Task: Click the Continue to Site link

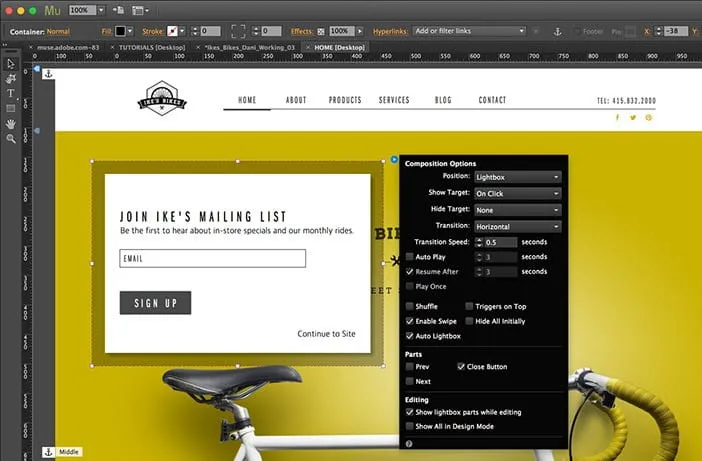Action: tap(326, 334)
